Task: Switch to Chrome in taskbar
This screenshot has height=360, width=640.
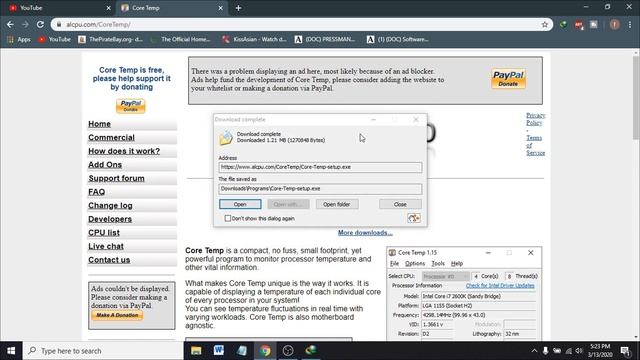Action: coord(265,351)
